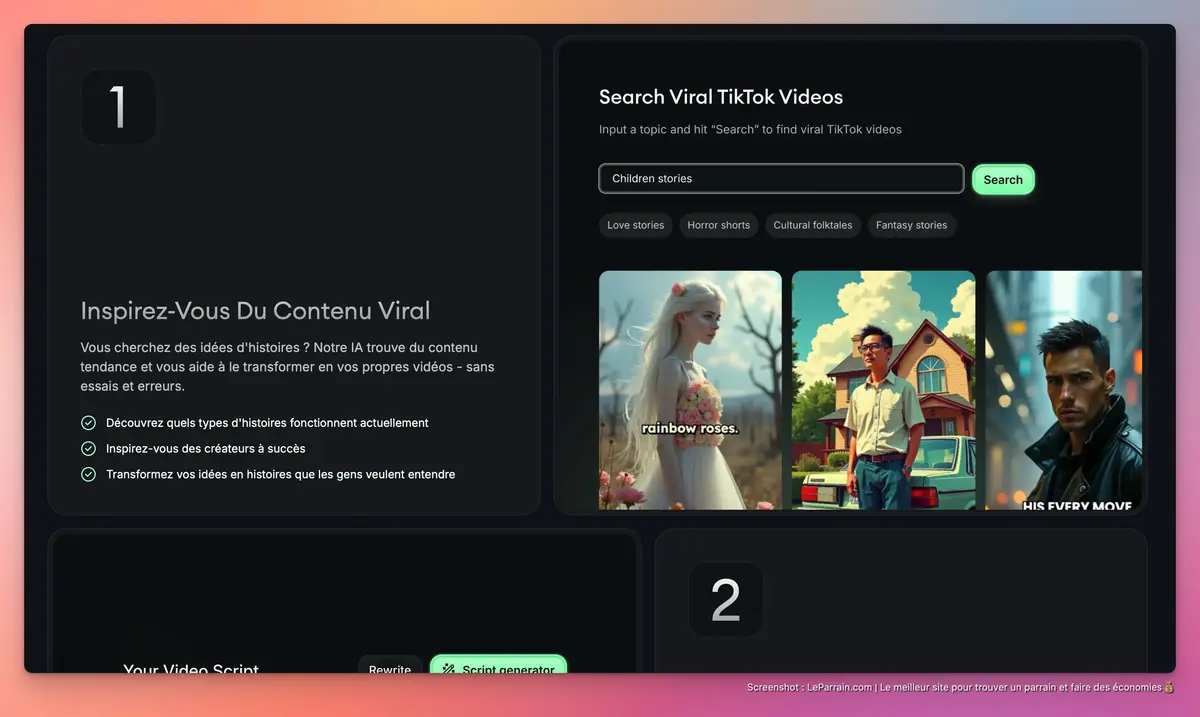This screenshot has height=717, width=1200.
Task: Click text Transformez vos idées en histoires
Action: click(281, 474)
